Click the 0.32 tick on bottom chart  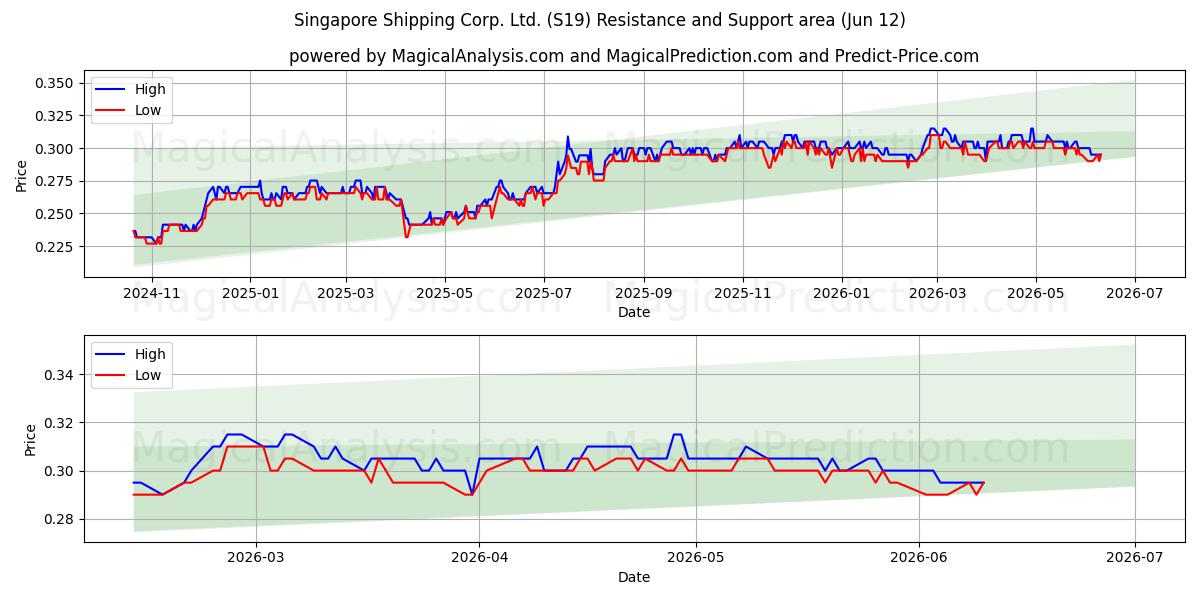pos(60,423)
